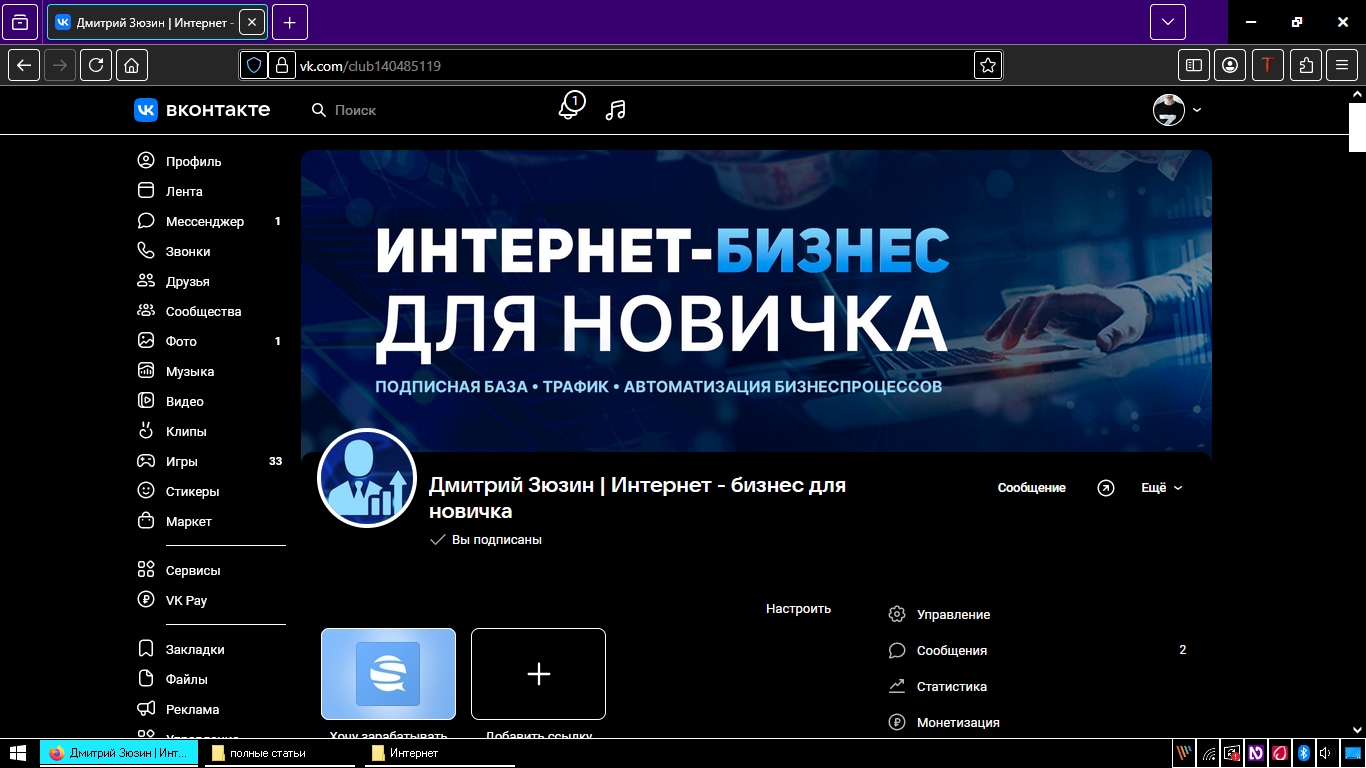
Task: Click the red T extension icon
Action: pos(1268,65)
